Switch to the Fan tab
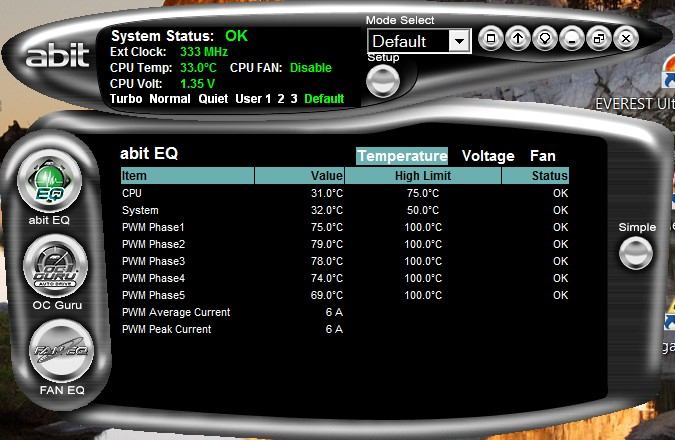675x440 pixels. tap(542, 156)
